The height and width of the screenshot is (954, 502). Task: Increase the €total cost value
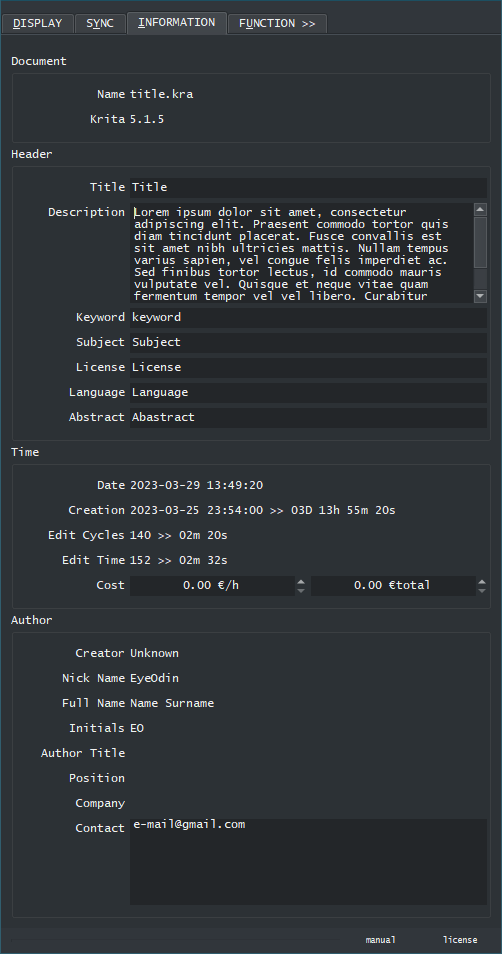click(482, 582)
